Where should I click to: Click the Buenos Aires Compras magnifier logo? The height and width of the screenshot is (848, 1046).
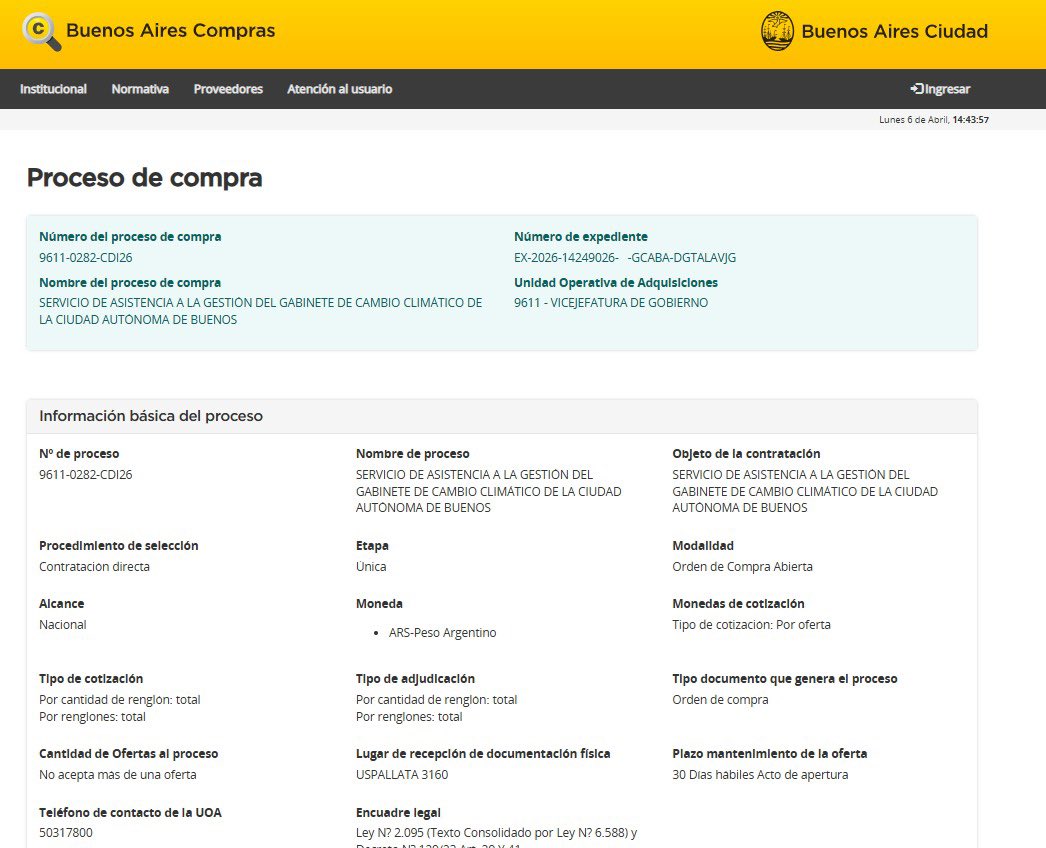tap(42, 32)
